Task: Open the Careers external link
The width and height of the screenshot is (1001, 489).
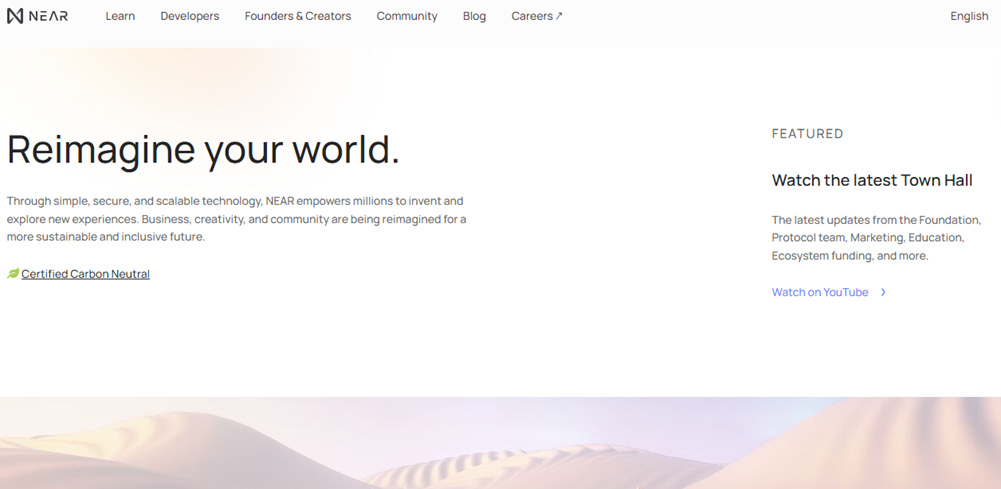Action: 537,16
